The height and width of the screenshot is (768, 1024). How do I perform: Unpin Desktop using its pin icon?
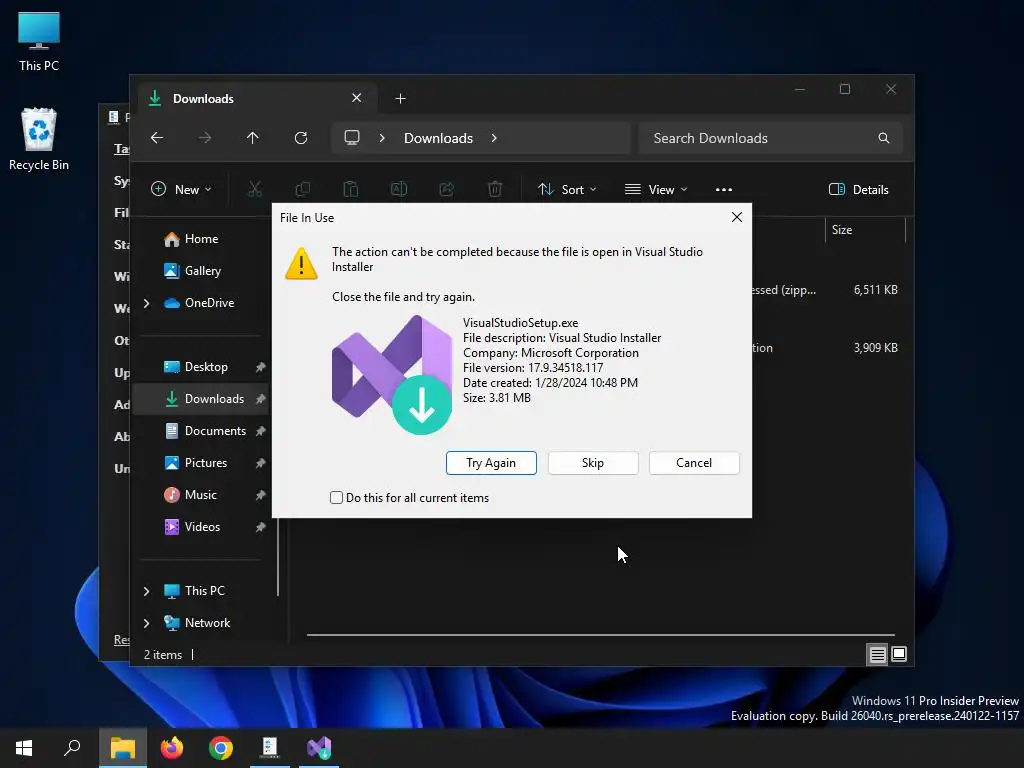pyautogui.click(x=261, y=367)
